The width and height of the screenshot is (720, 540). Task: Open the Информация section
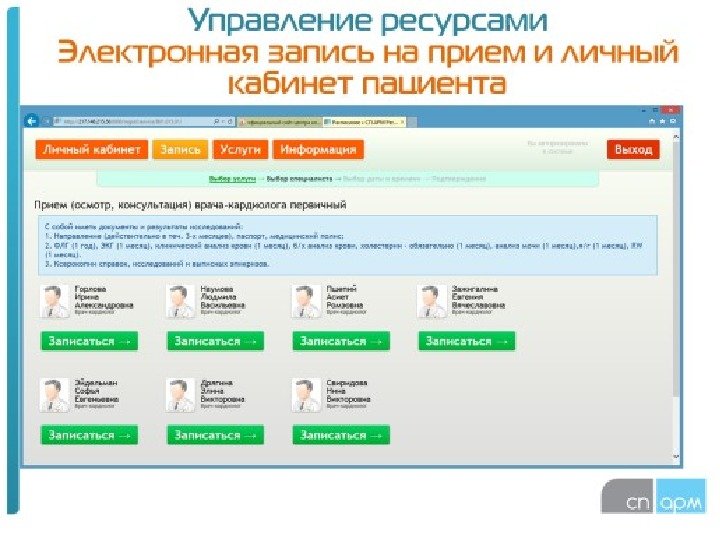[x=318, y=150]
